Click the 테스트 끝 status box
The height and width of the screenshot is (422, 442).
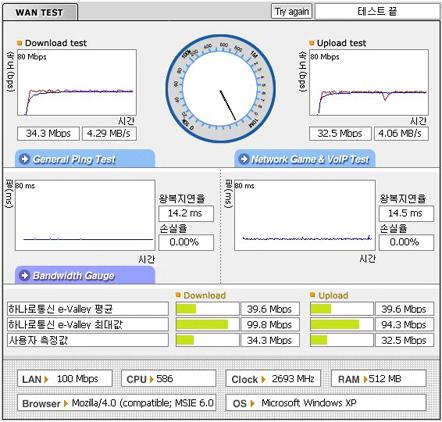377,12
